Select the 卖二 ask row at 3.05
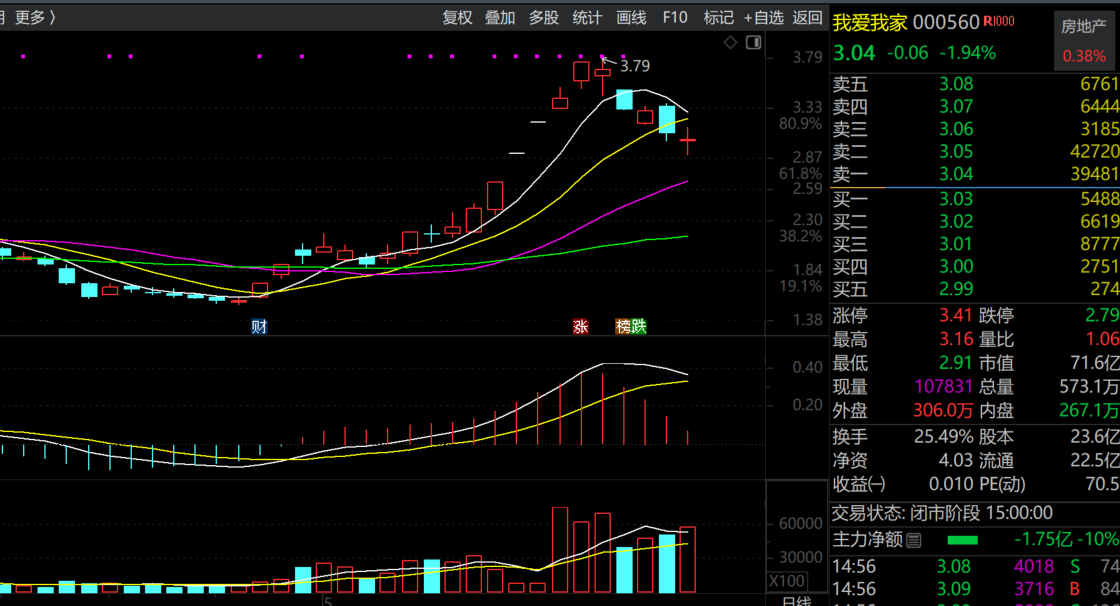1120x606 pixels. 976,152
